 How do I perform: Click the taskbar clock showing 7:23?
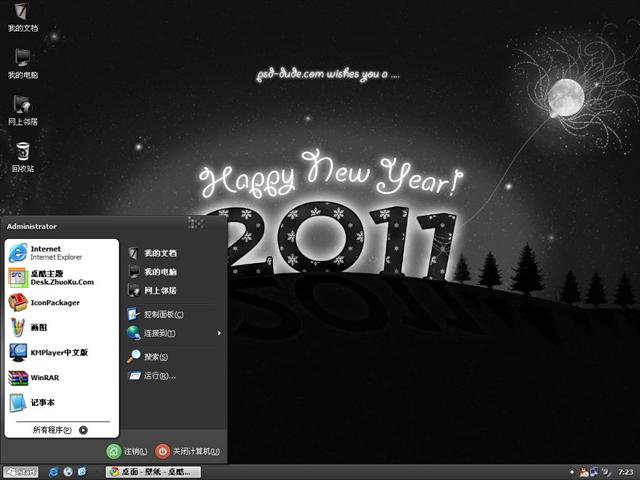[625, 472]
